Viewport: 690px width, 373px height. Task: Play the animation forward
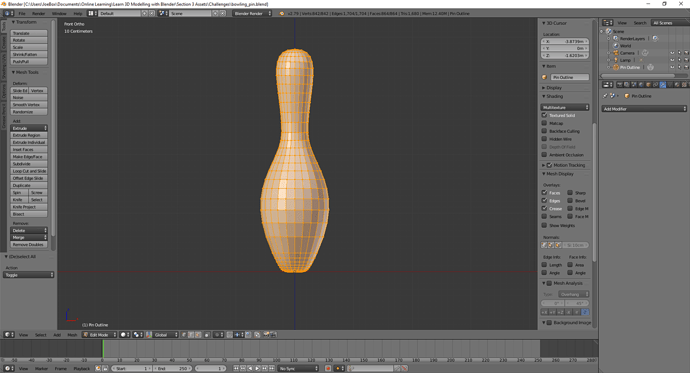click(x=257, y=368)
